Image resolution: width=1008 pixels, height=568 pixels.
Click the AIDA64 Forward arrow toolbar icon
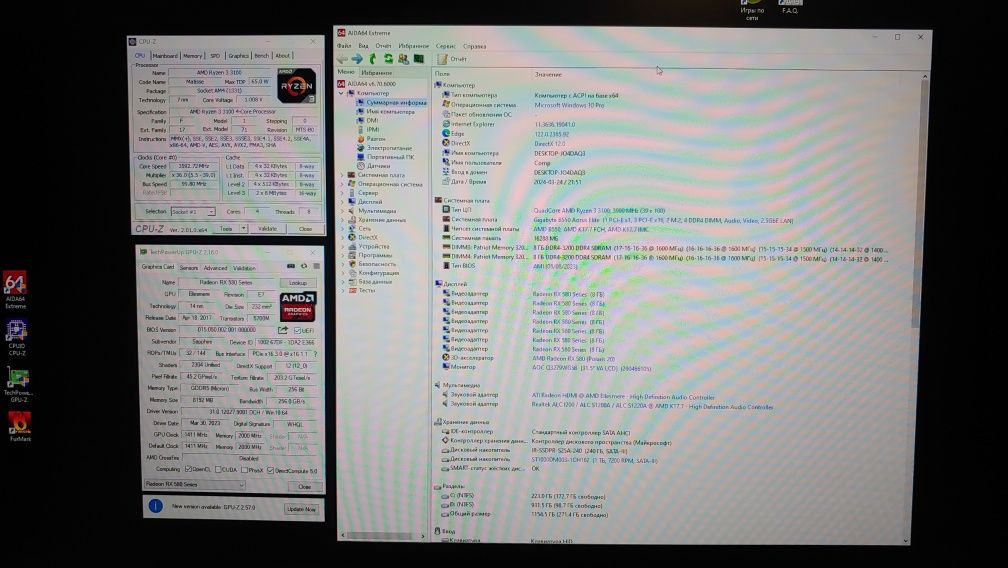[357, 59]
